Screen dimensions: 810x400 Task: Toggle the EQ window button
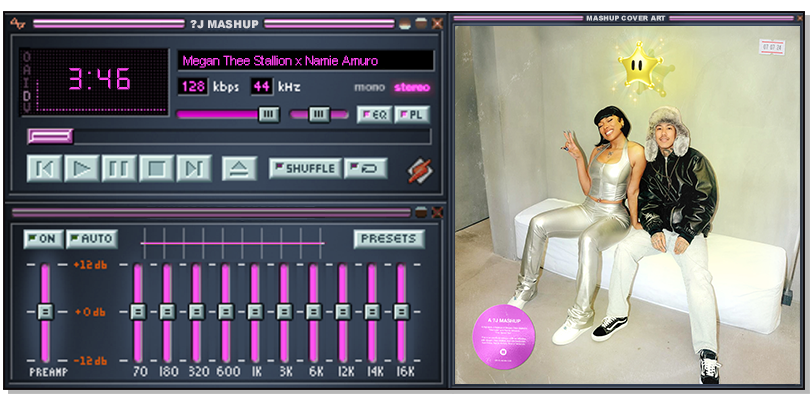(x=375, y=115)
